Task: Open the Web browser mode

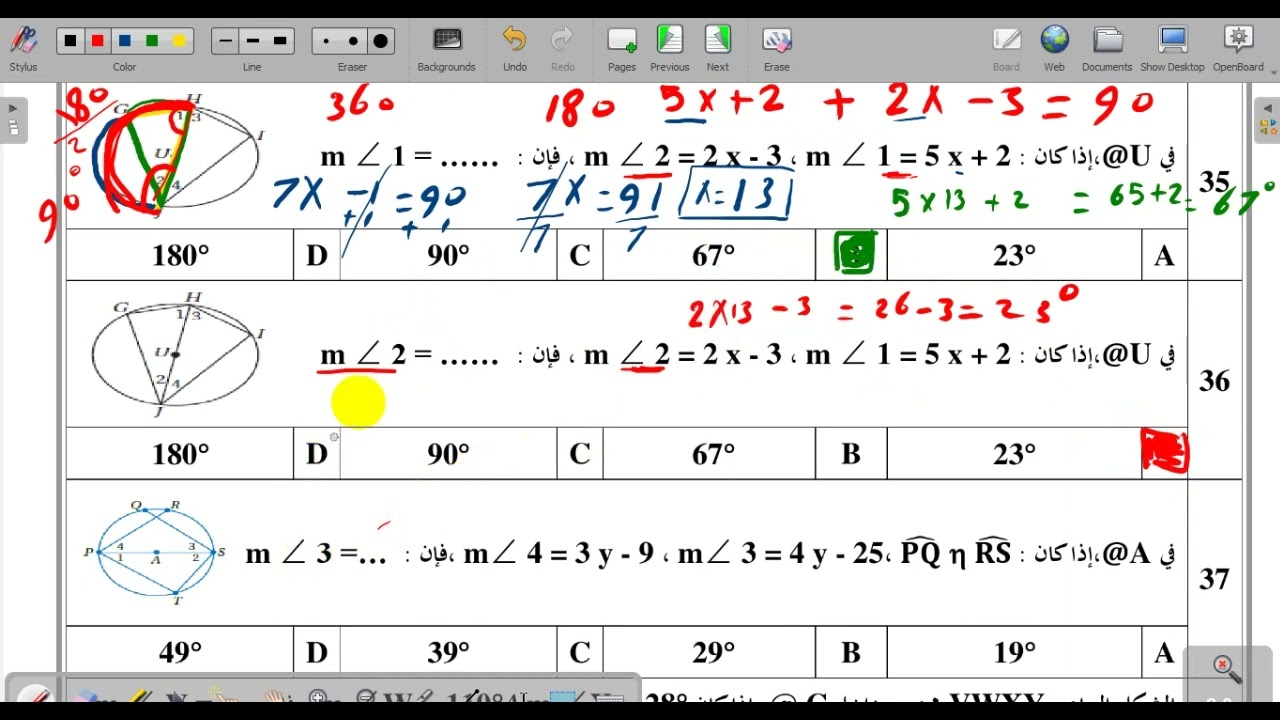Action: (1054, 47)
